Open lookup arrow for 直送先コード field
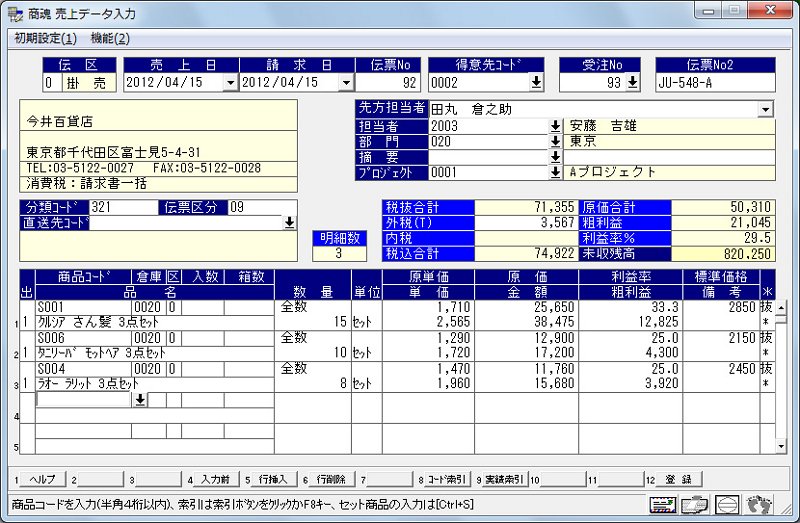This screenshot has height=523, width=800. click(x=289, y=222)
